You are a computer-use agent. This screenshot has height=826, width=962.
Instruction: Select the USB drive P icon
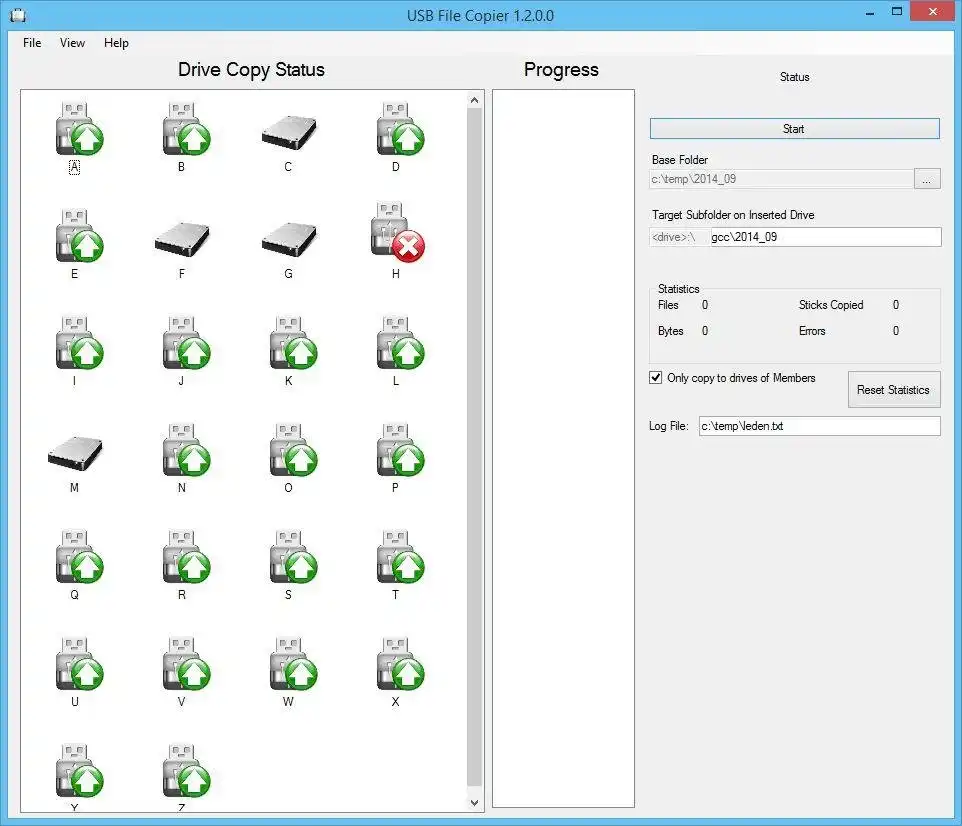coord(401,450)
